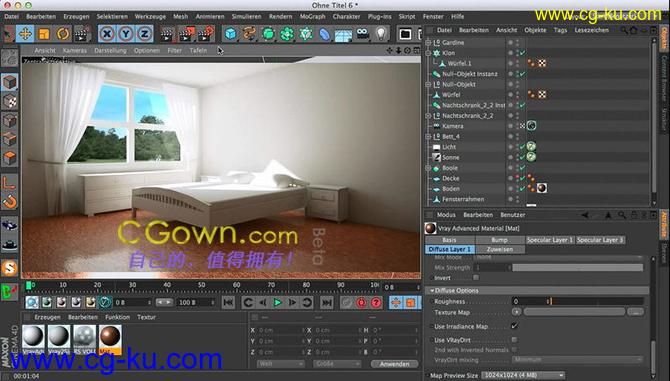Add a Cube primitive object

pos(230,34)
